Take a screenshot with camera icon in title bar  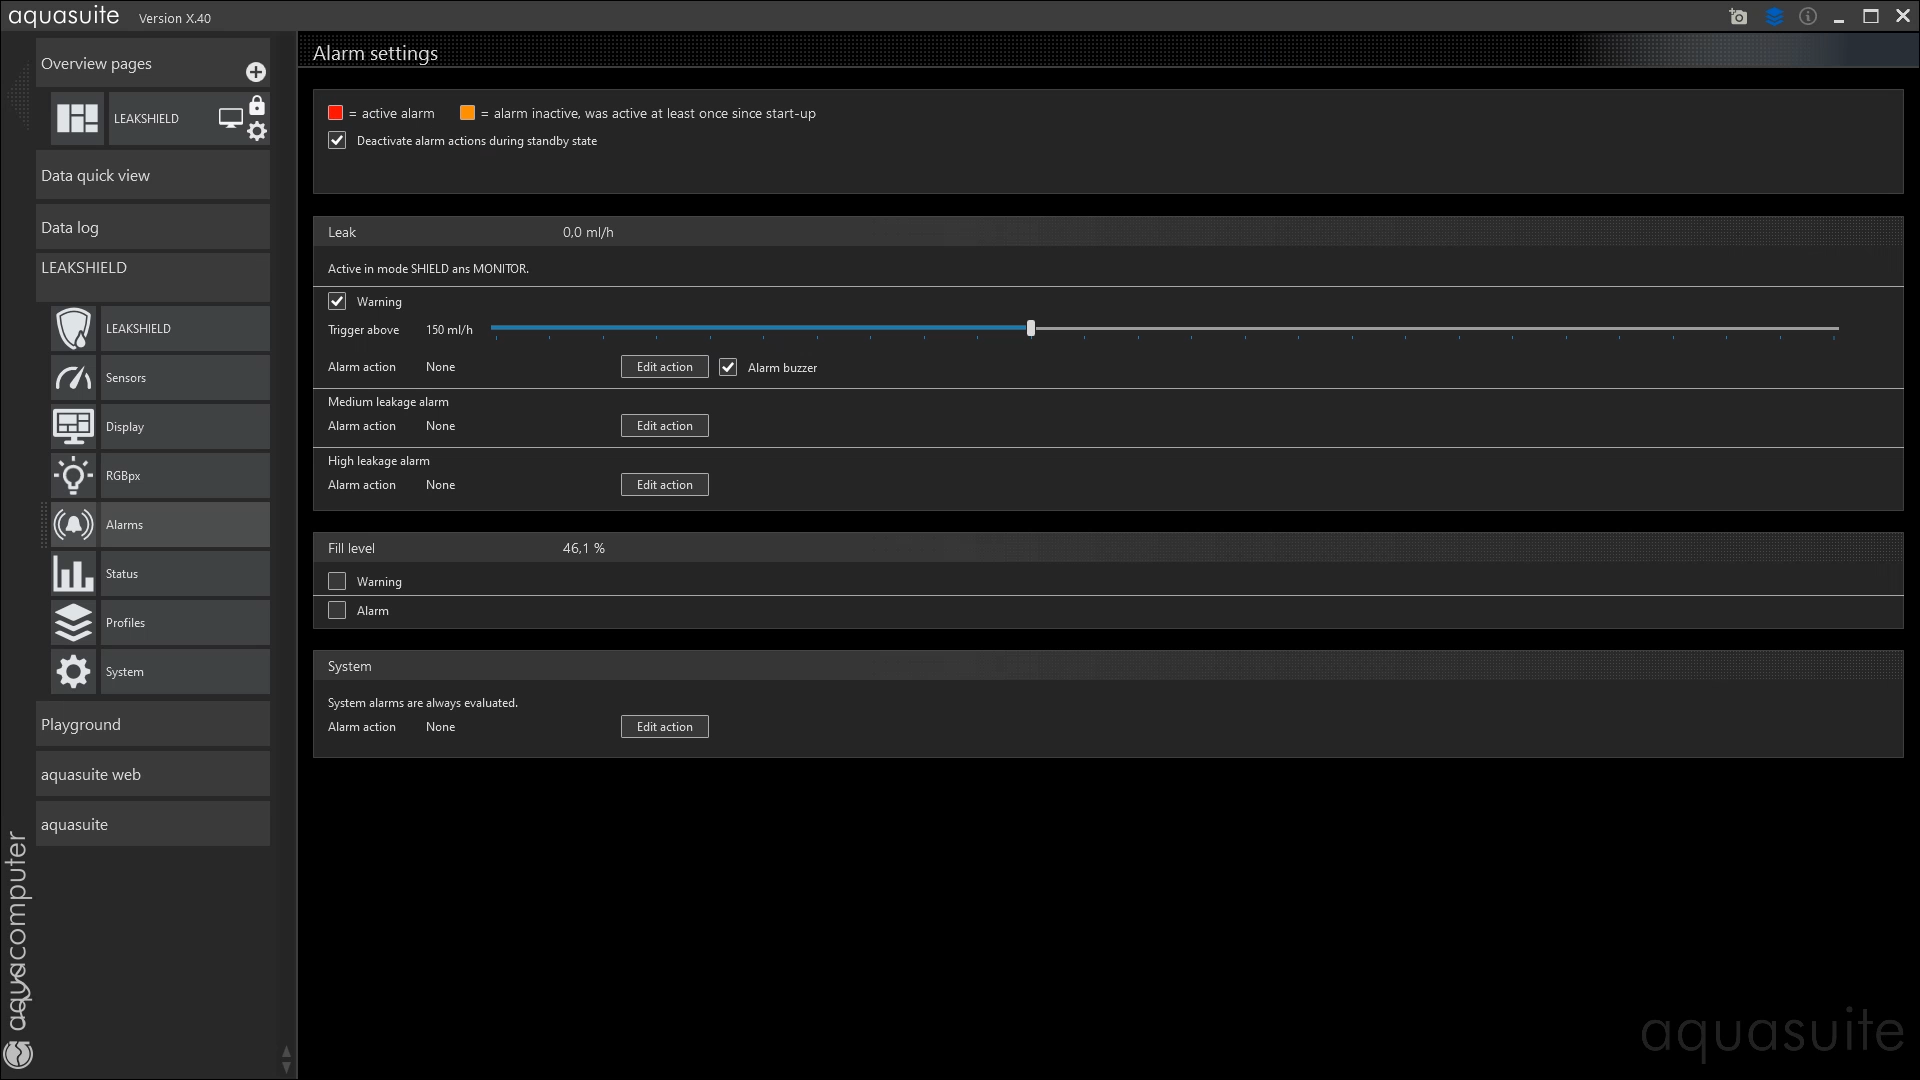[x=1738, y=17]
